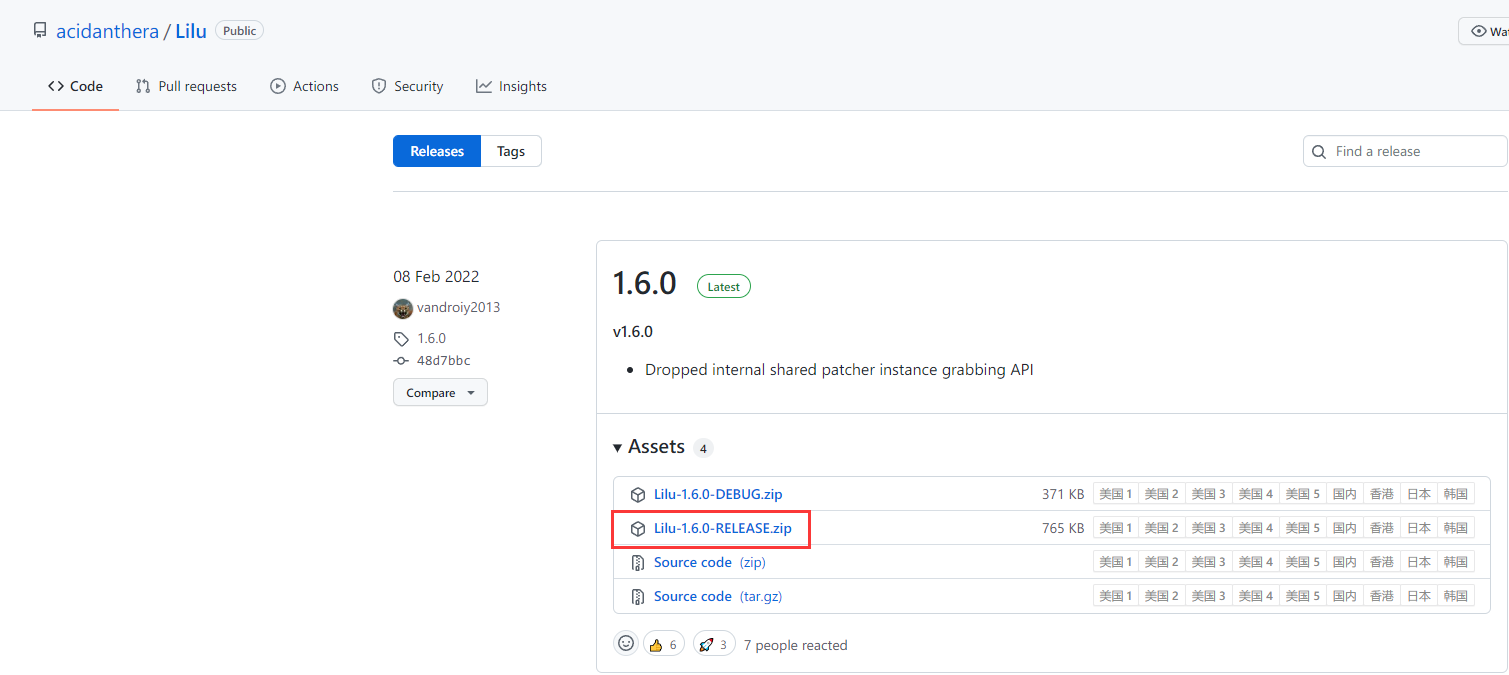This screenshot has width=1509, height=675.
Task: Click the rocket reaction emoji
Action: click(706, 645)
